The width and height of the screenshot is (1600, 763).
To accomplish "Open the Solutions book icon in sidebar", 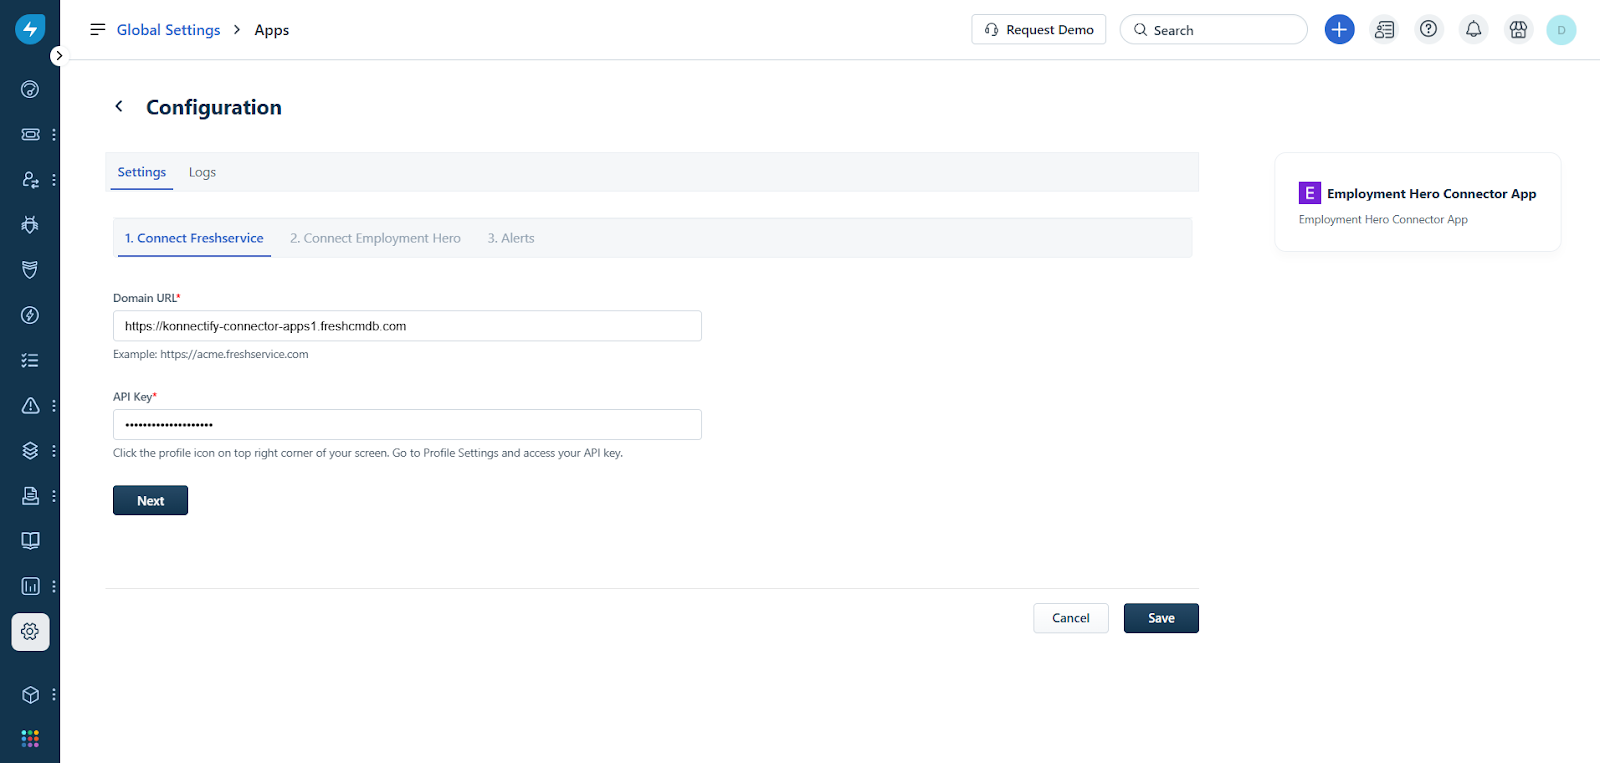I will coord(30,541).
